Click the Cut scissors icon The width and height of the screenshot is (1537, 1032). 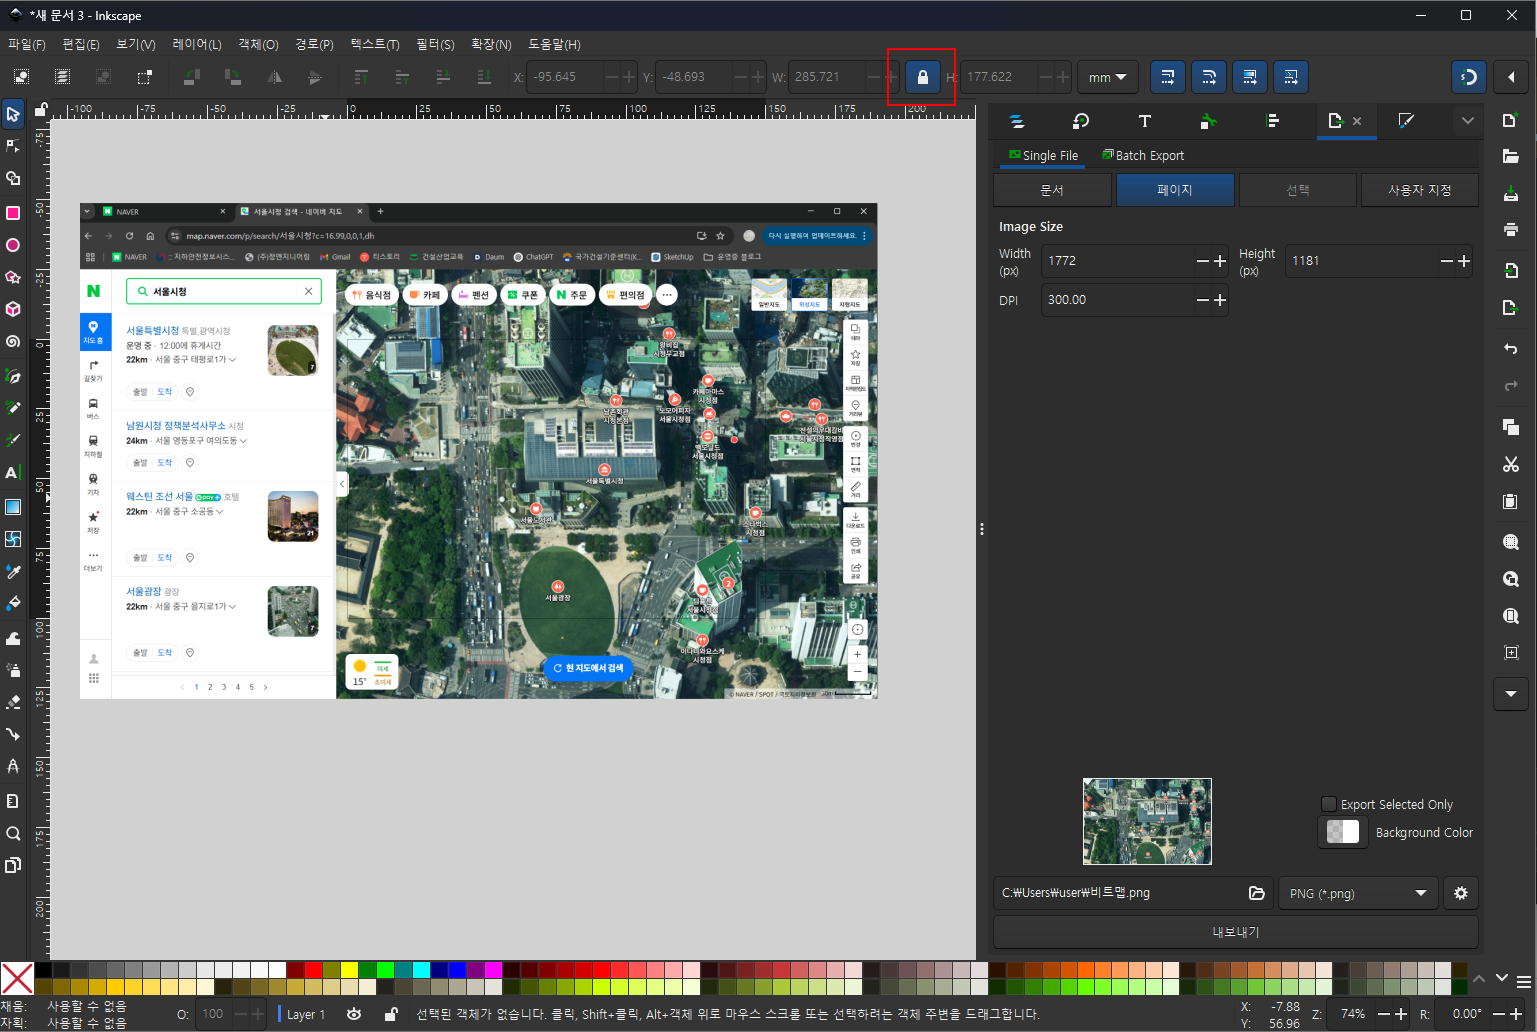click(x=1510, y=464)
